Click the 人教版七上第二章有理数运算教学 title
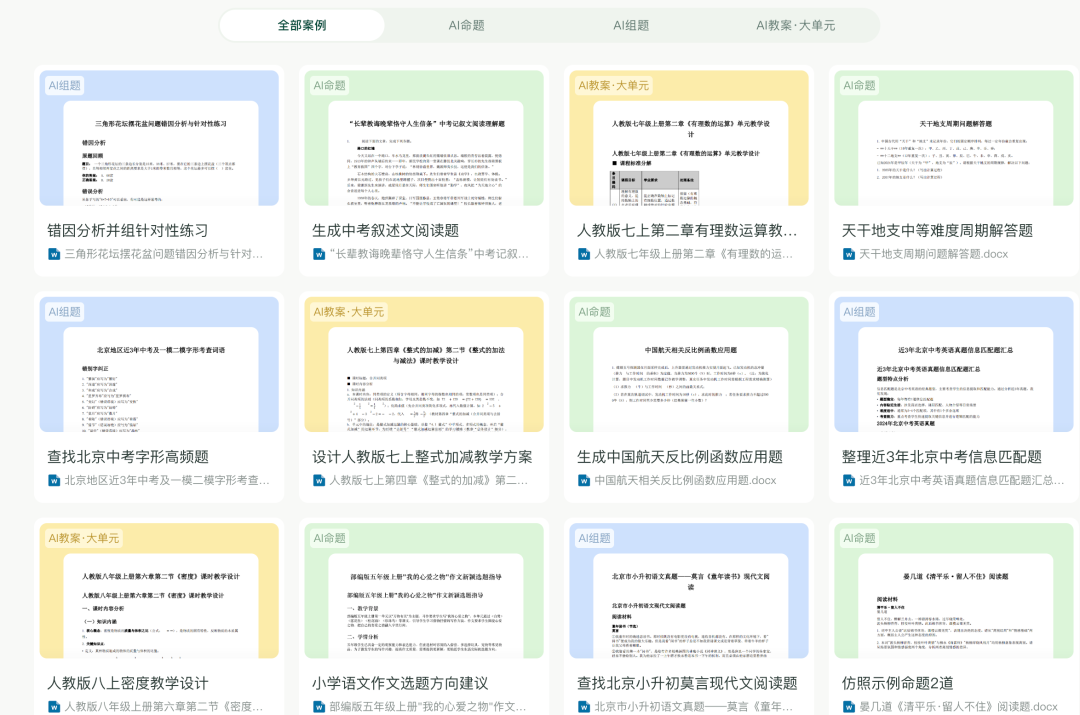Viewport: 1080px width, 715px height. pyautogui.click(x=689, y=230)
